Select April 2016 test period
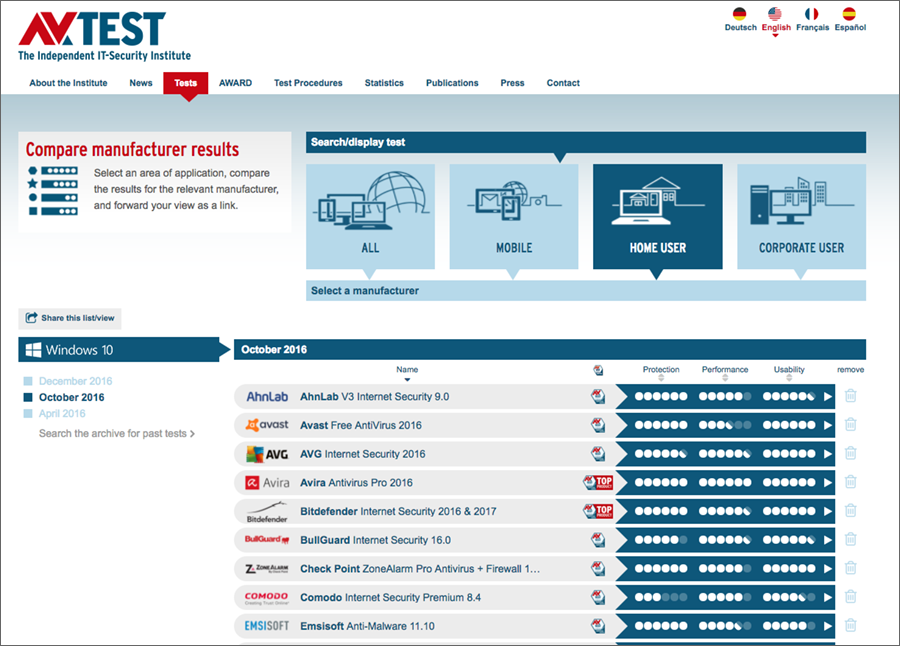This screenshot has height=646, width=900. [x=61, y=413]
